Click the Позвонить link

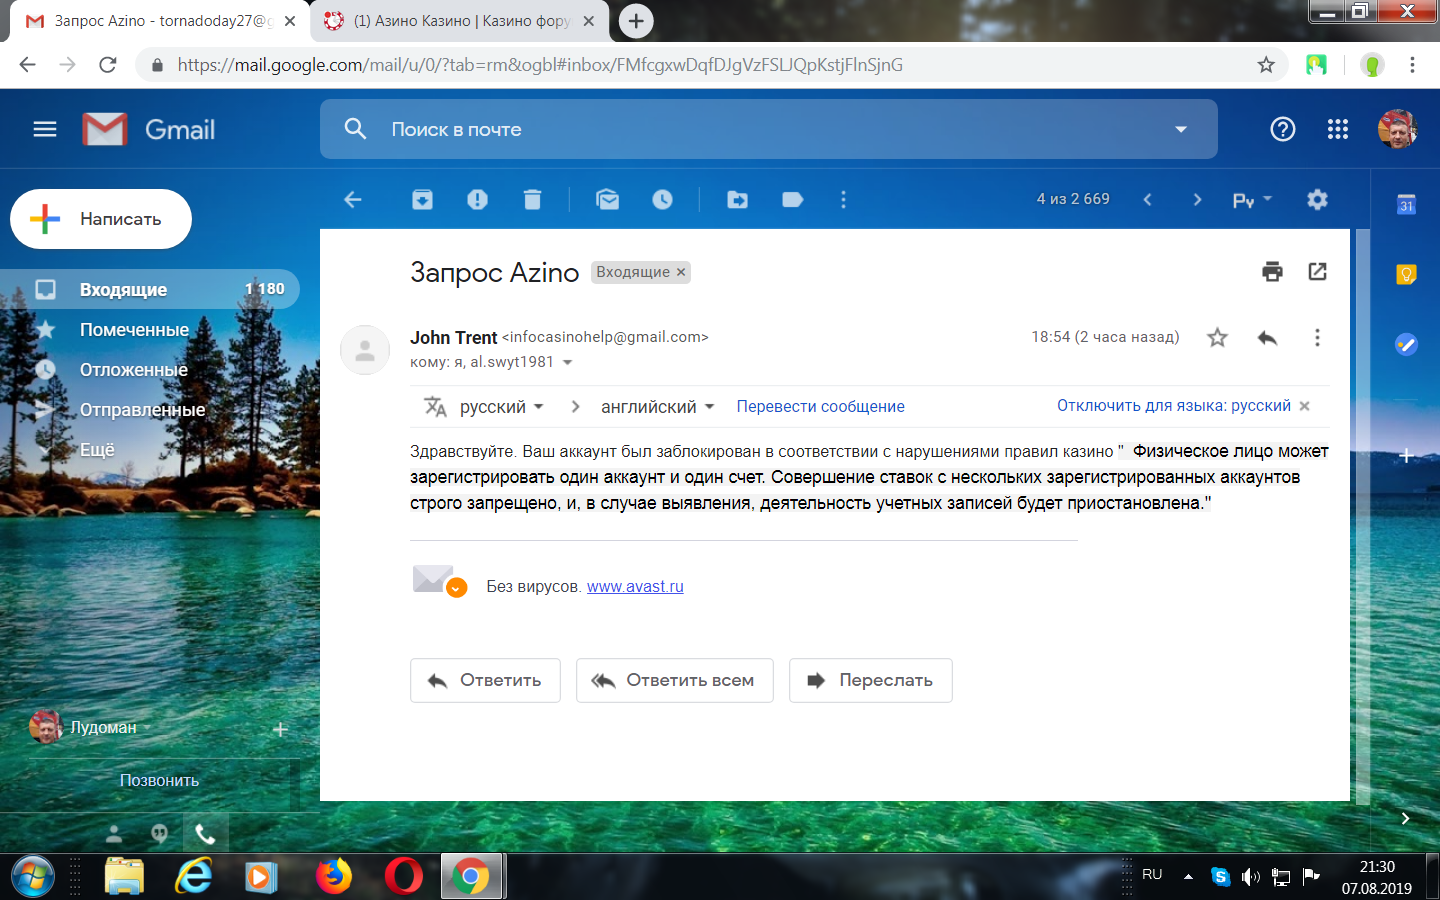point(159,781)
